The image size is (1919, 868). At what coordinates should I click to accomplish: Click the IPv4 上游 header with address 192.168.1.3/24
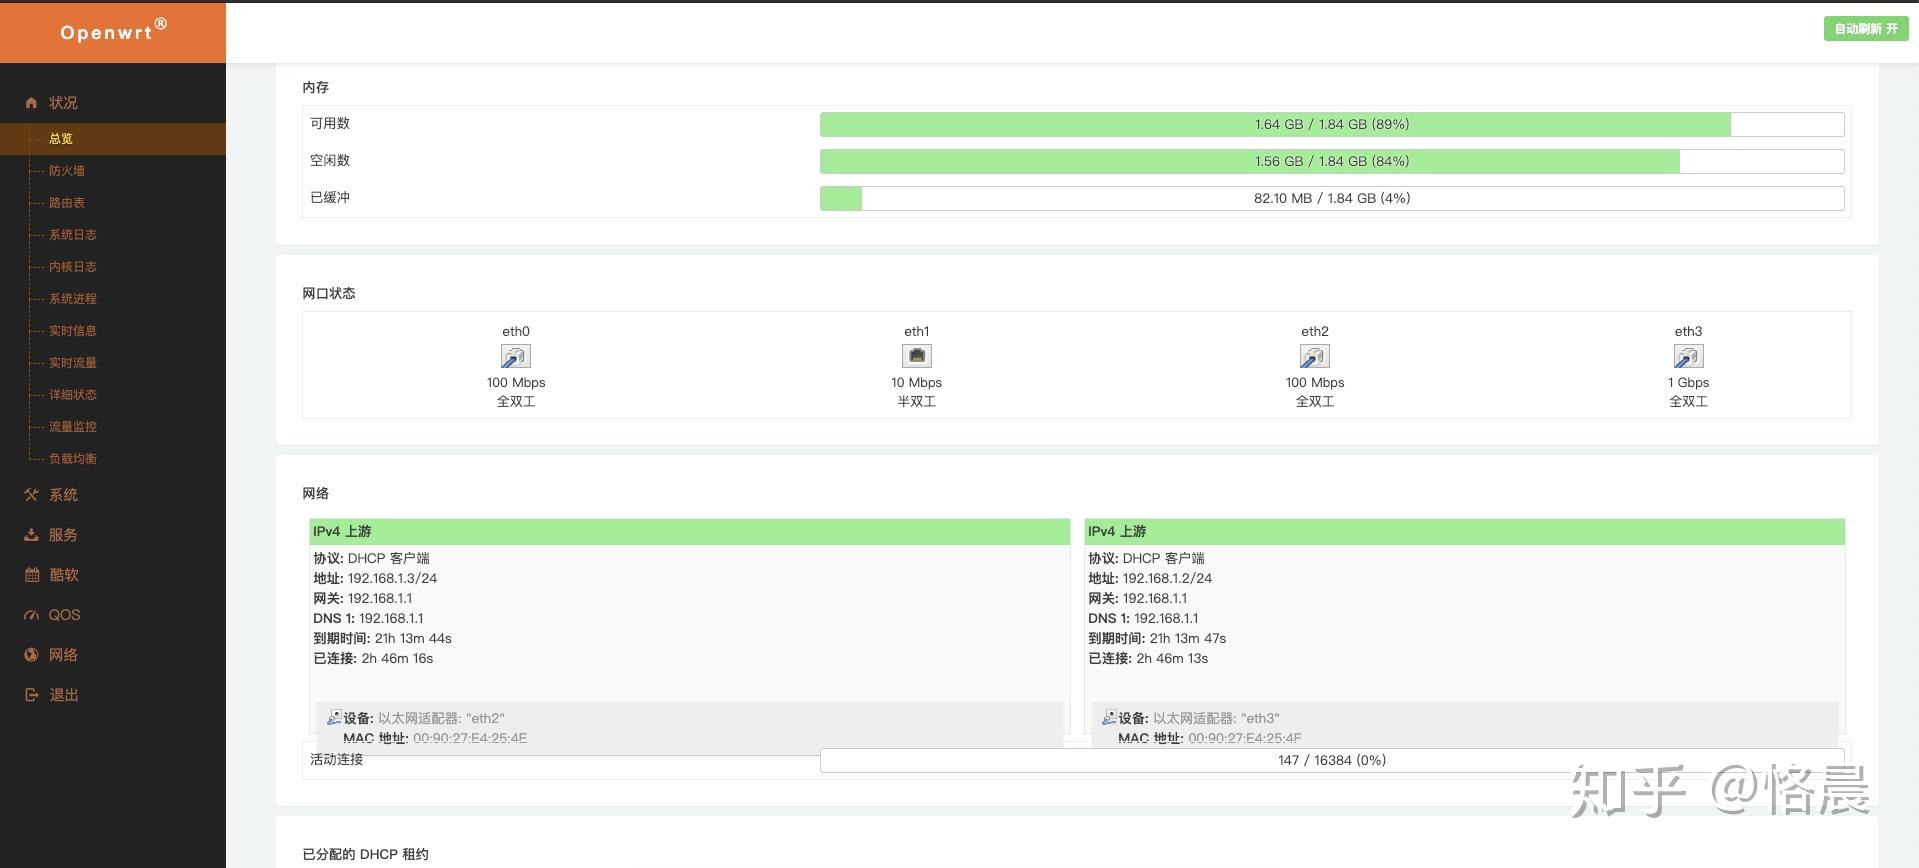point(690,531)
